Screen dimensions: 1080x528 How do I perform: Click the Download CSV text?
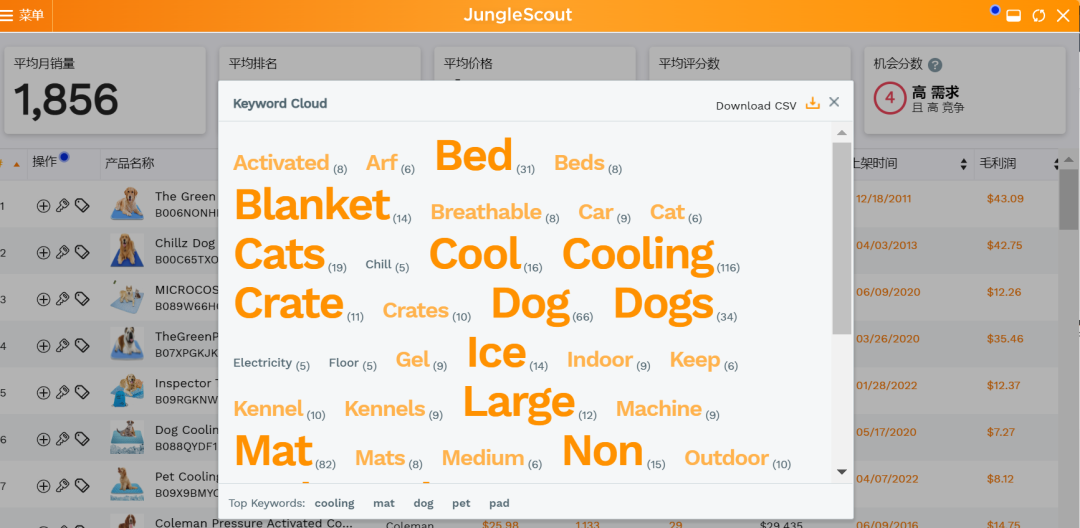point(756,106)
